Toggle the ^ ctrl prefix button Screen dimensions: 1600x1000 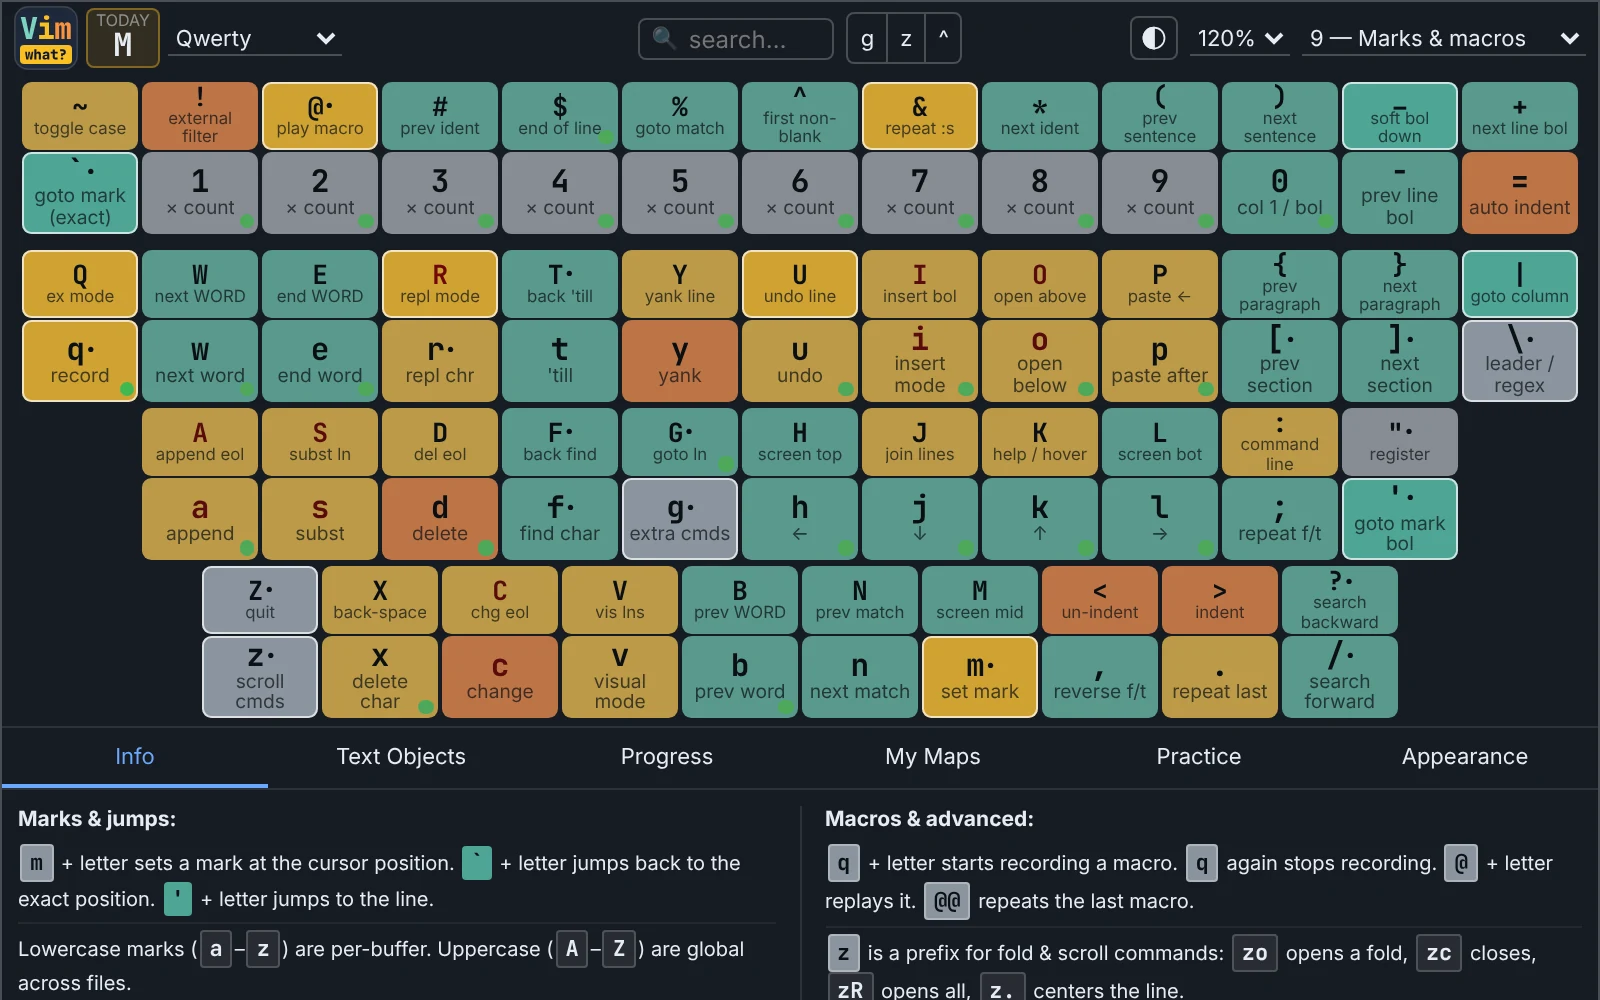pos(943,39)
